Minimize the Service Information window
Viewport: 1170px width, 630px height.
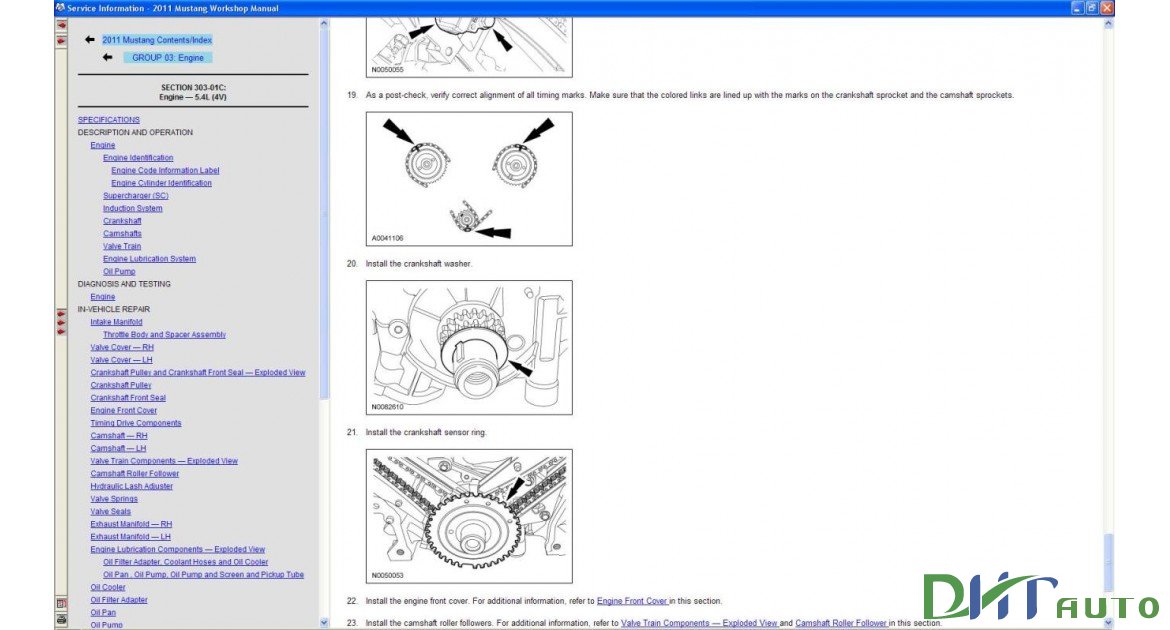(x=1077, y=8)
